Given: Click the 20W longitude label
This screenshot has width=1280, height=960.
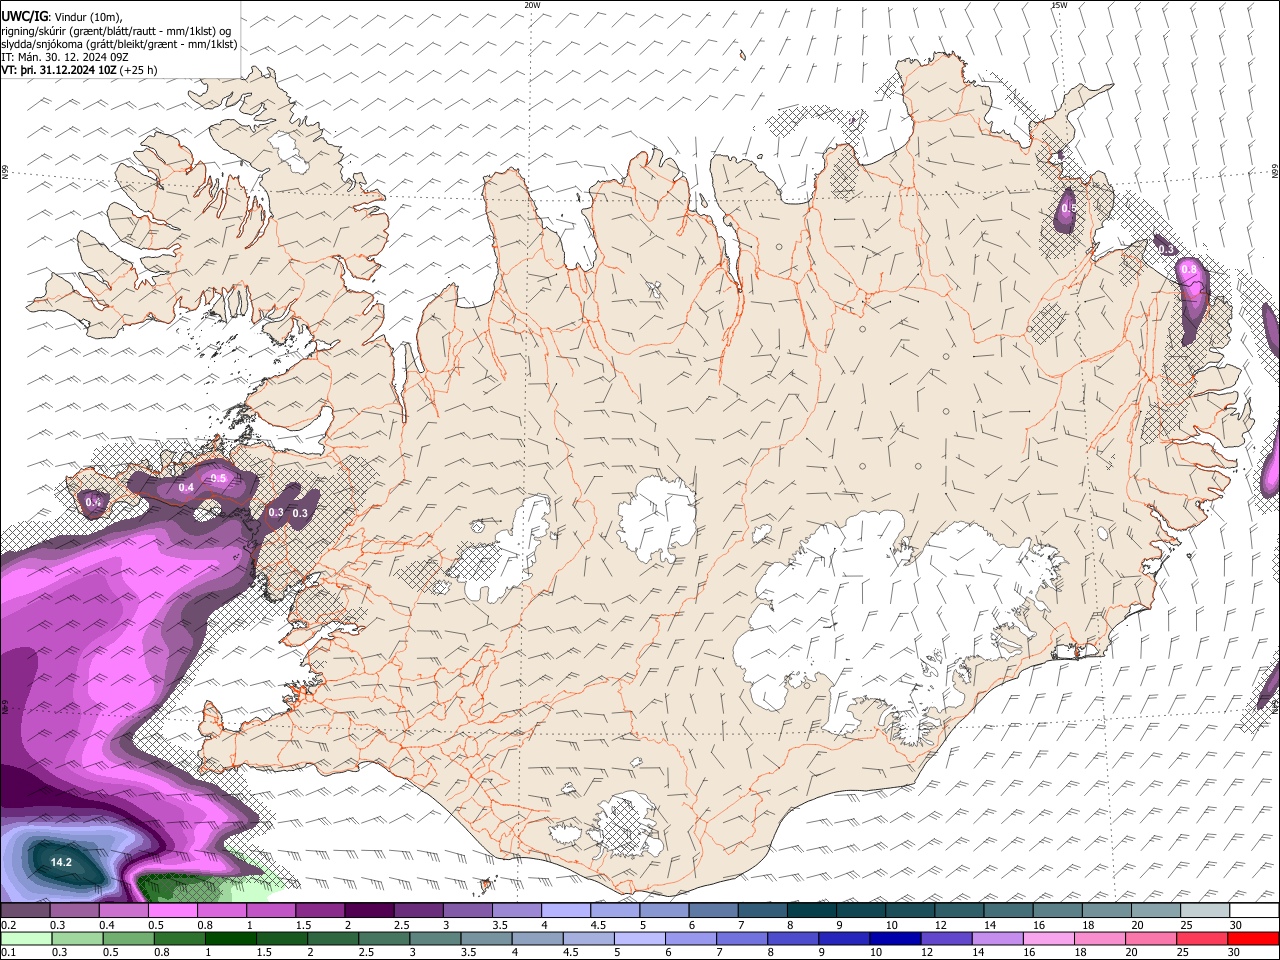Looking at the screenshot, I should point(532,5).
